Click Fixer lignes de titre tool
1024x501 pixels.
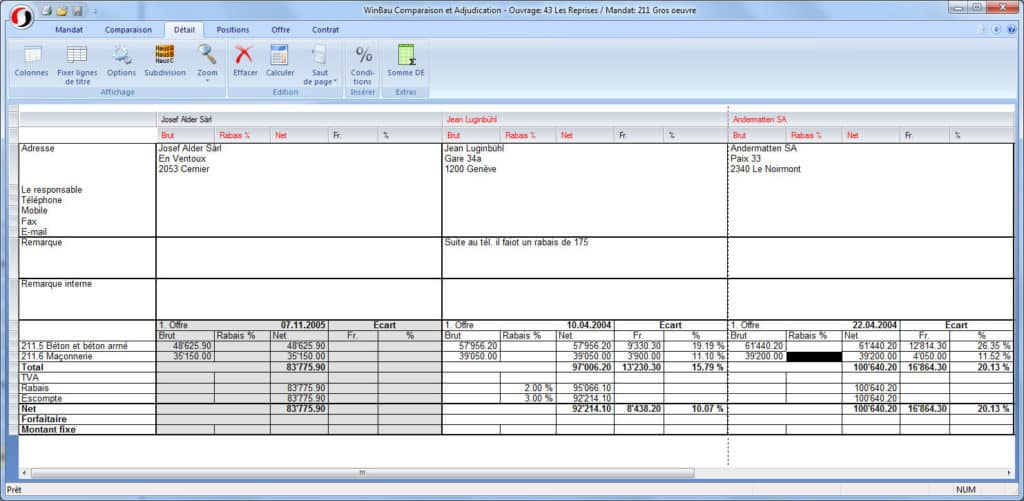[x=77, y=65]
